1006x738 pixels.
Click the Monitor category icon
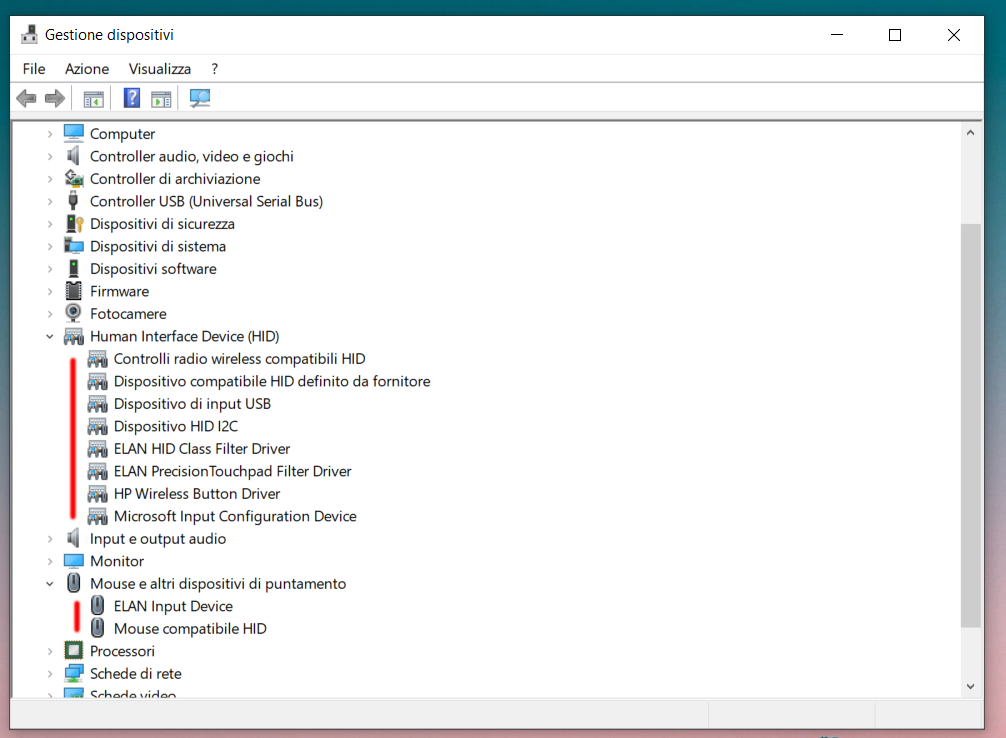(x=74, y=561)
